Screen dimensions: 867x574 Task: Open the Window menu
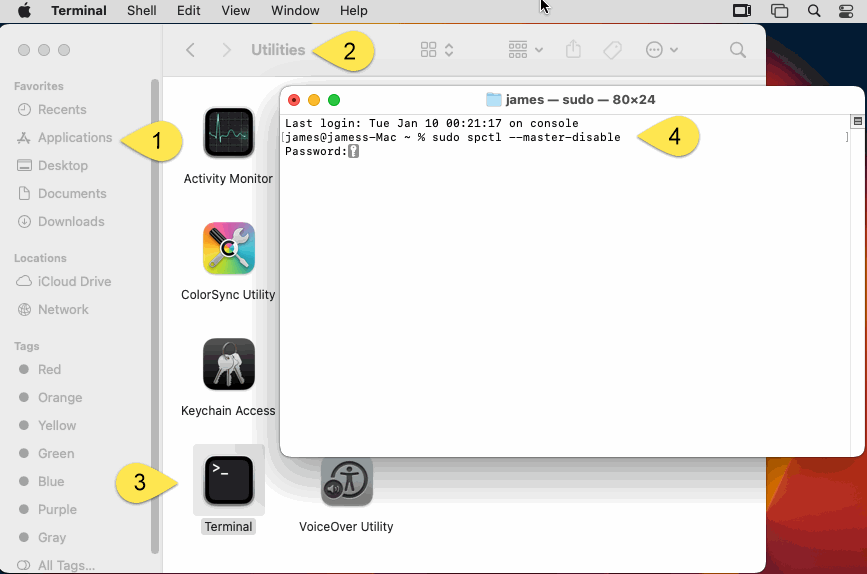coord(295,11)
